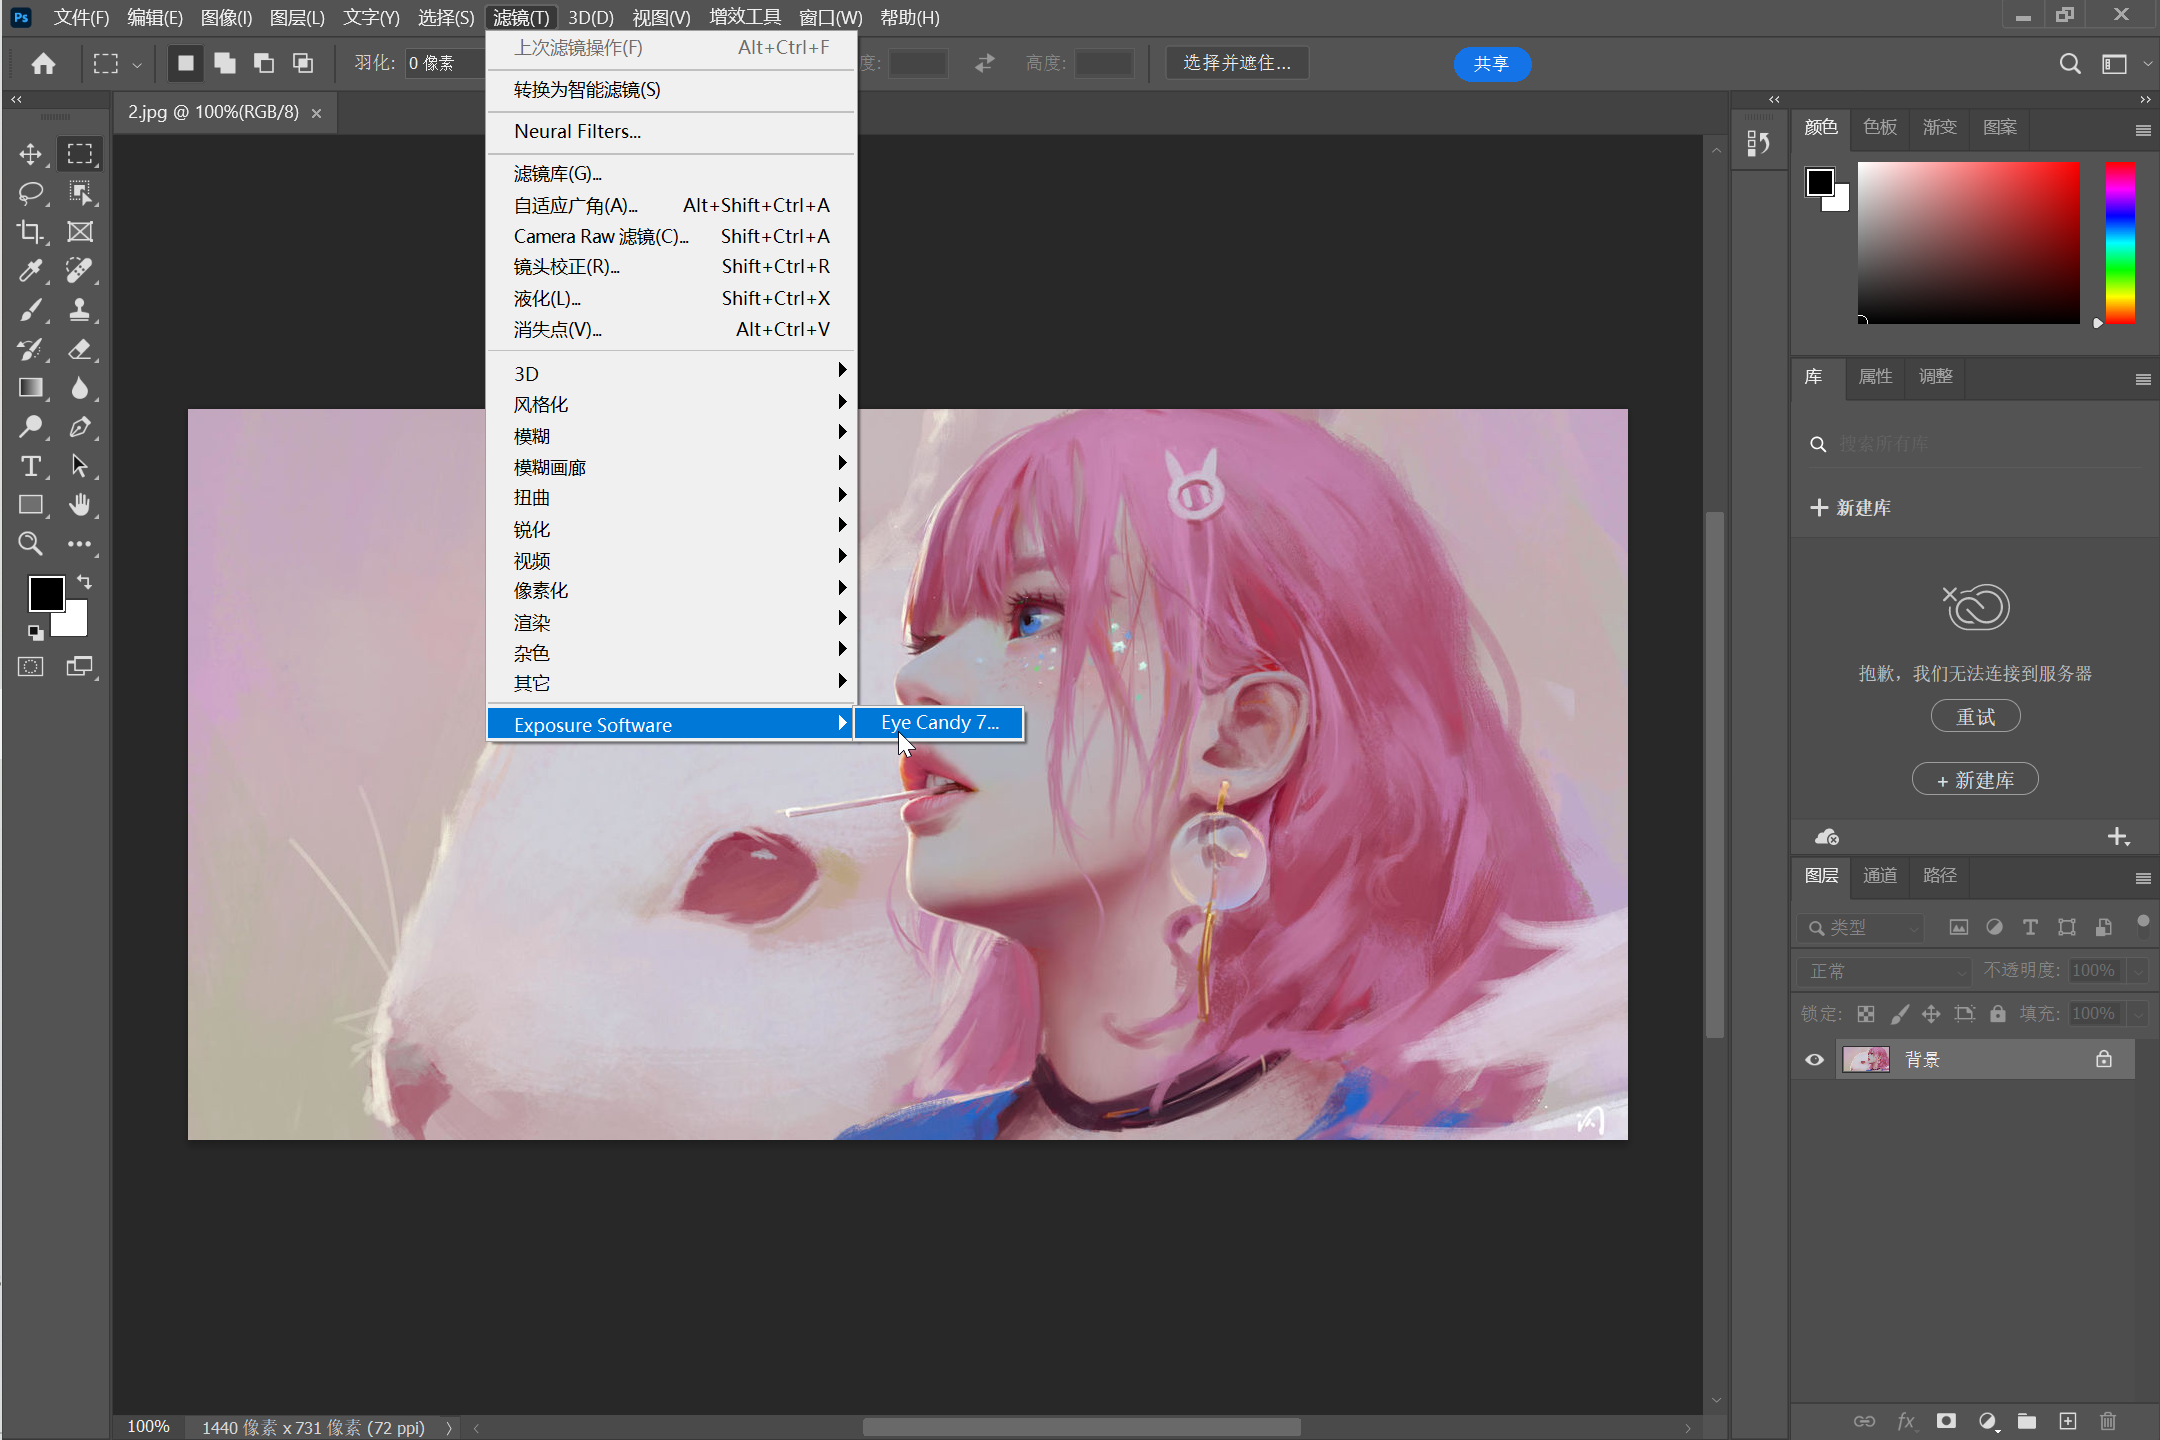The image size is (2160, 1440).
Task: Click the 共享 share button
Action: coord(1491,64)
